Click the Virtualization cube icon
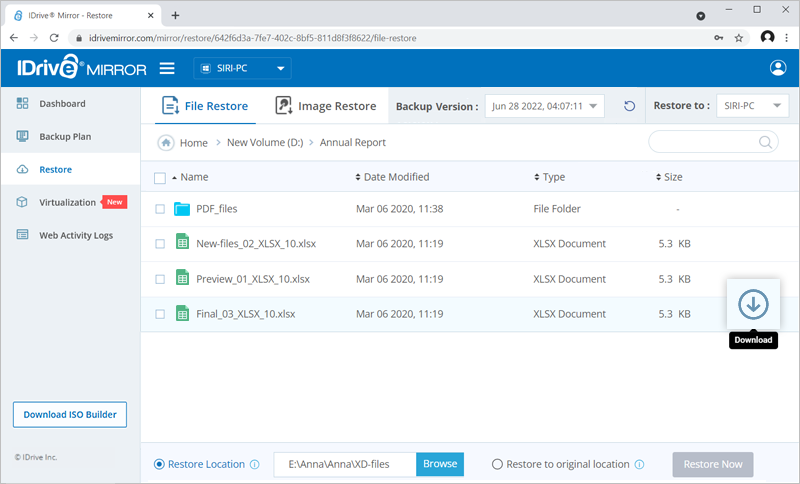Image resolution: width=800 pixels, height=484 pixels. coord(22,202)
